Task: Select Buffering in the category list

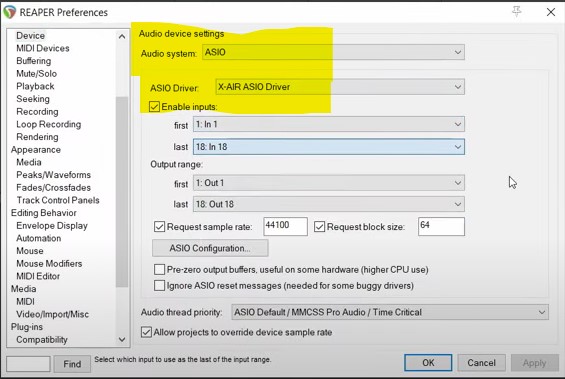Action: tap(34, 61)
